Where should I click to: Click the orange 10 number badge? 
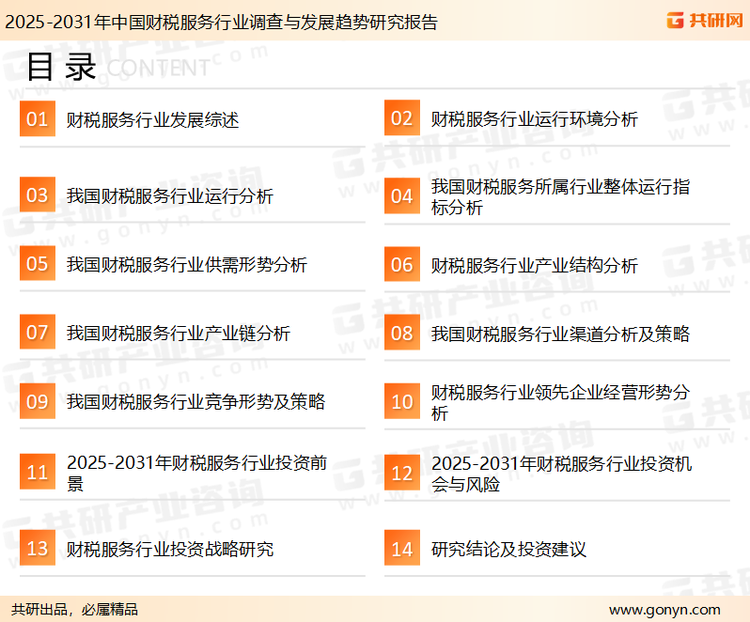click(402, 401)
